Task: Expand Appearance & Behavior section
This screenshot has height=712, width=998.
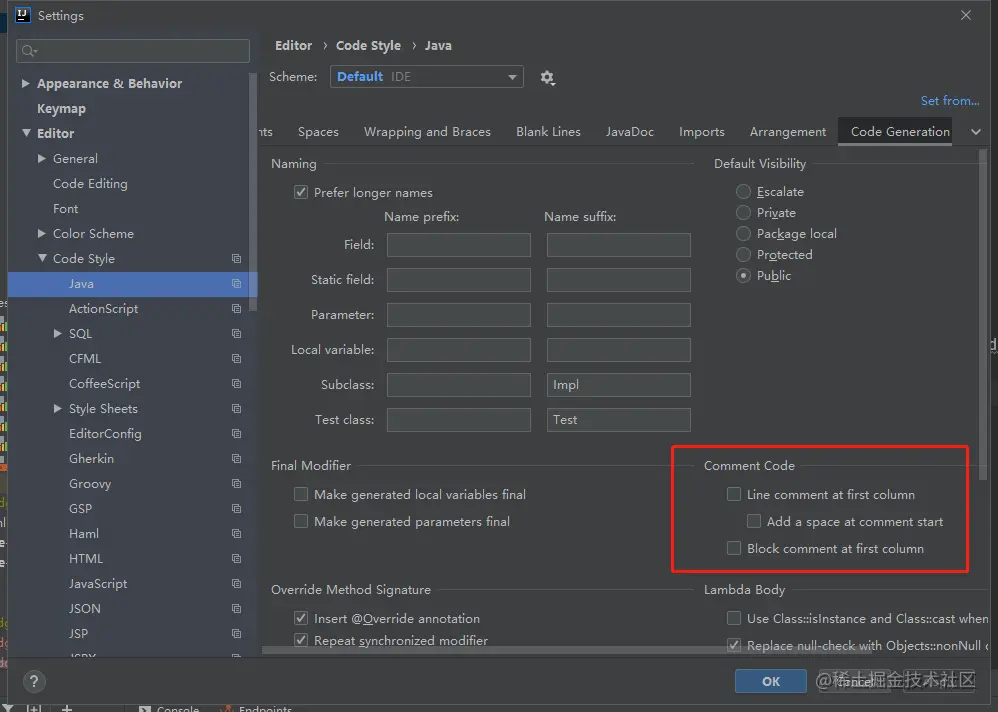Action: (x=25, y=83)
